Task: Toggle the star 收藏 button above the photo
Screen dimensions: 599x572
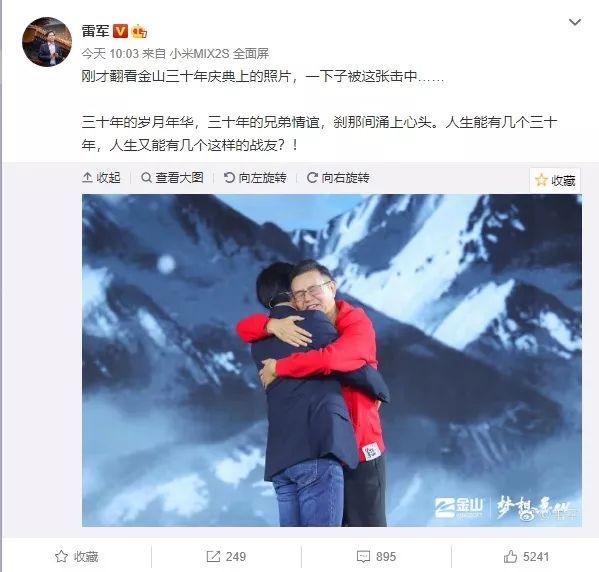Action: [x=555, y=180]
